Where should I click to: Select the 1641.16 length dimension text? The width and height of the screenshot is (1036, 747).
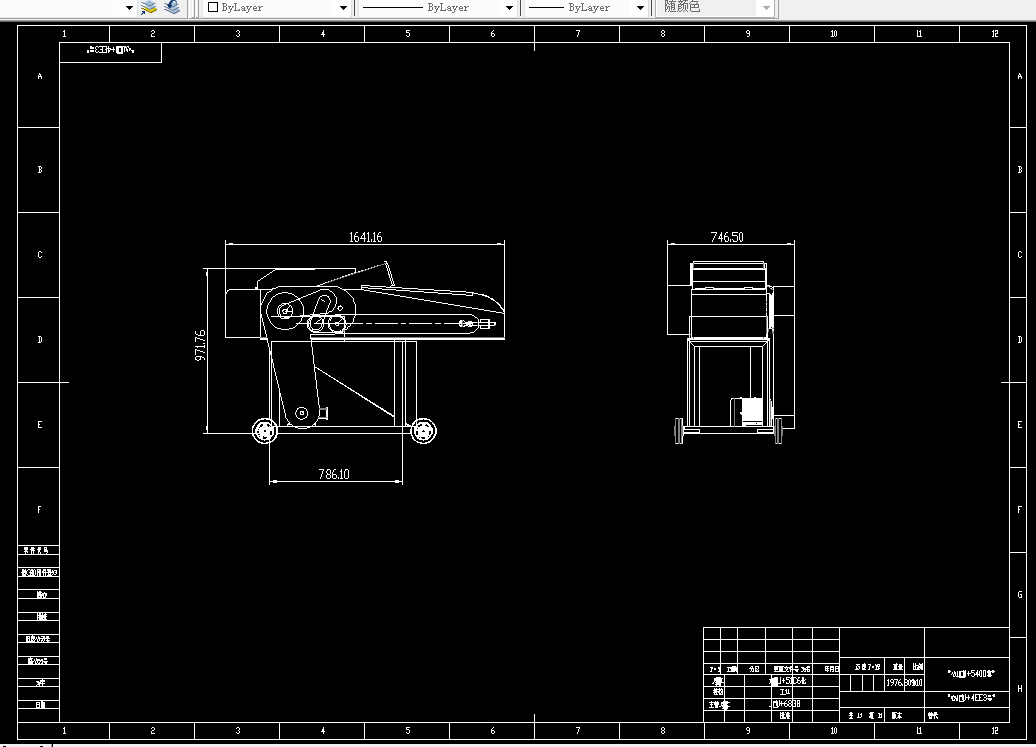365,237
